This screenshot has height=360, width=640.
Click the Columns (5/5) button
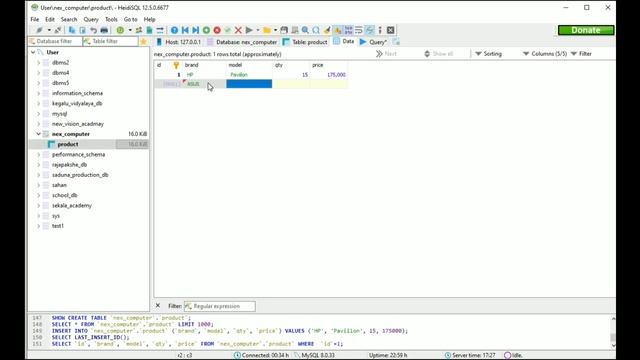[x=545, y=53]
